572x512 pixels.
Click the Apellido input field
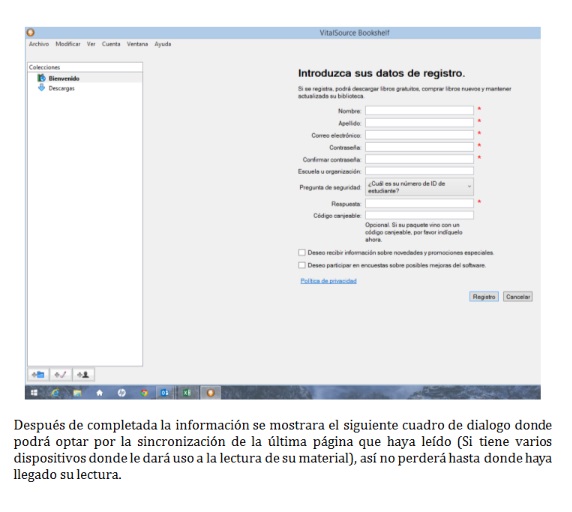pyautogui.click(x=420, y=123)
